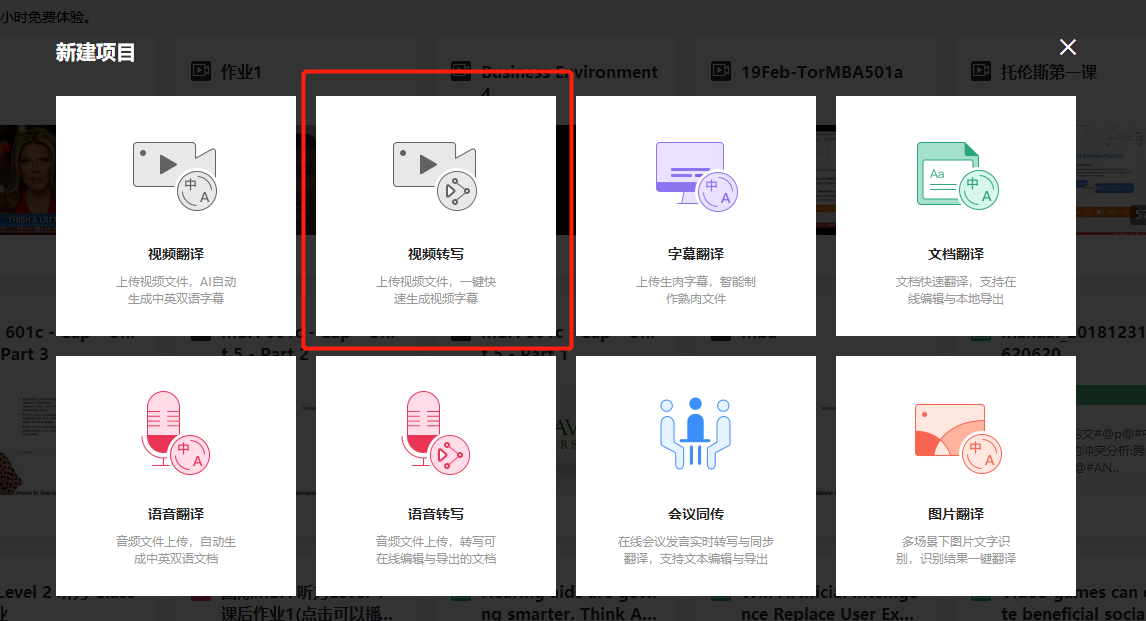Click video icon beside Business Environment

(x=461, y=72)
